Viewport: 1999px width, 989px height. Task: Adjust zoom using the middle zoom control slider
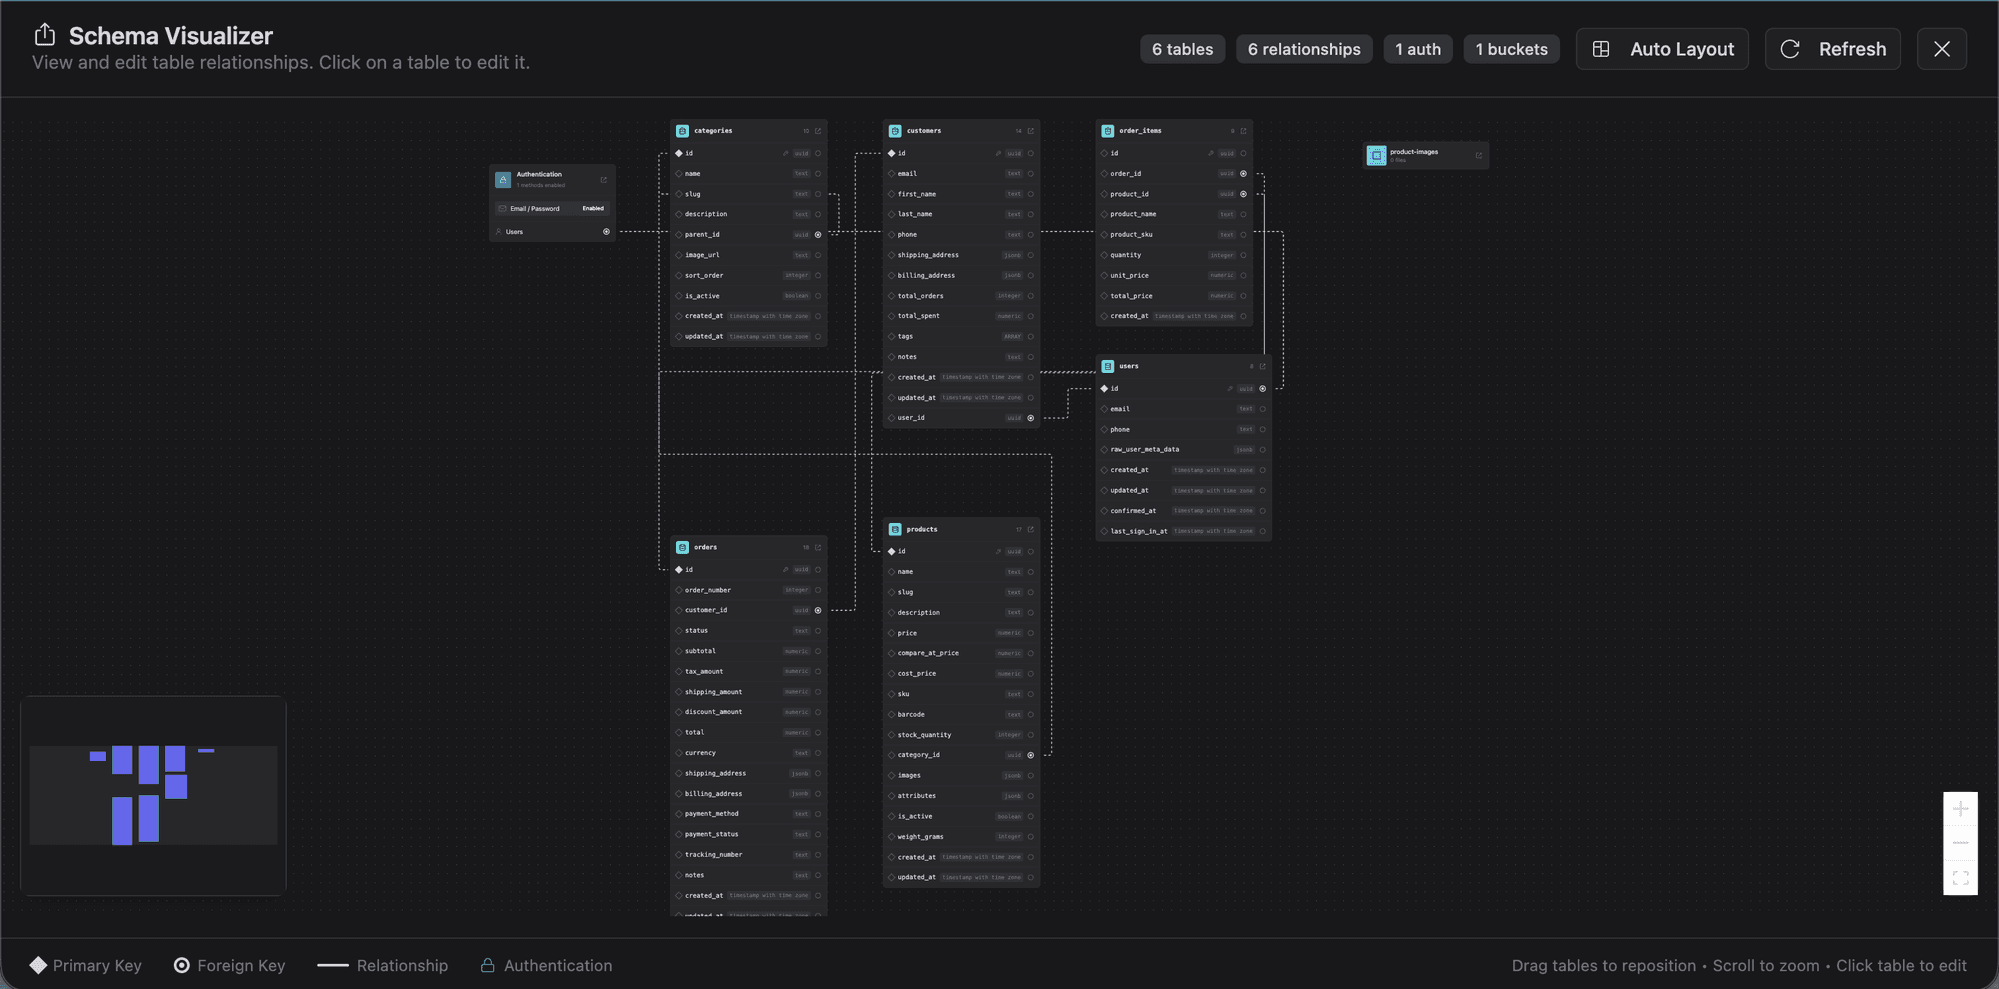[x=1960, y=843]
